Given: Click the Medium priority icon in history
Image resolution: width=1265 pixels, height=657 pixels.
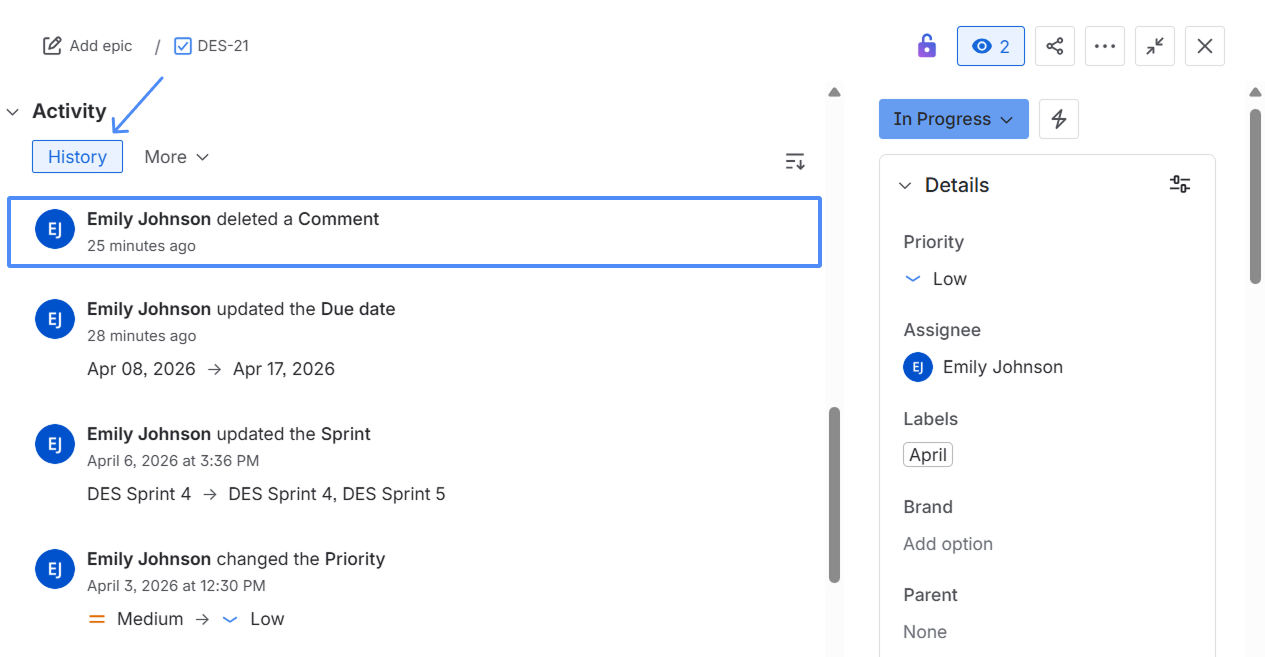Looking at the screenshot, I should (97, 620).
